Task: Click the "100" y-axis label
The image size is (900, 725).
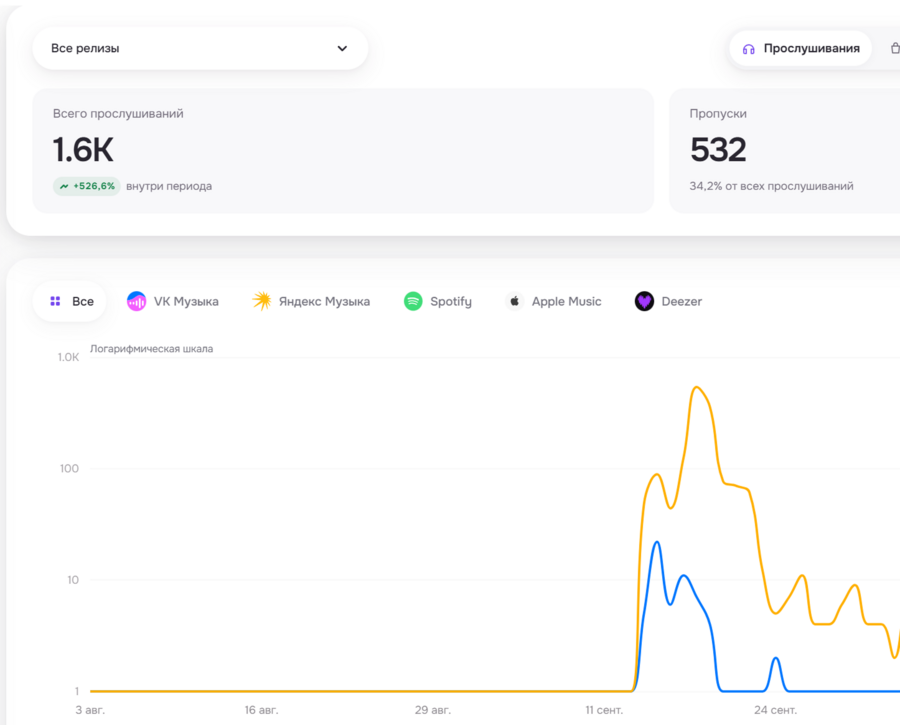Action: [69, 468]
